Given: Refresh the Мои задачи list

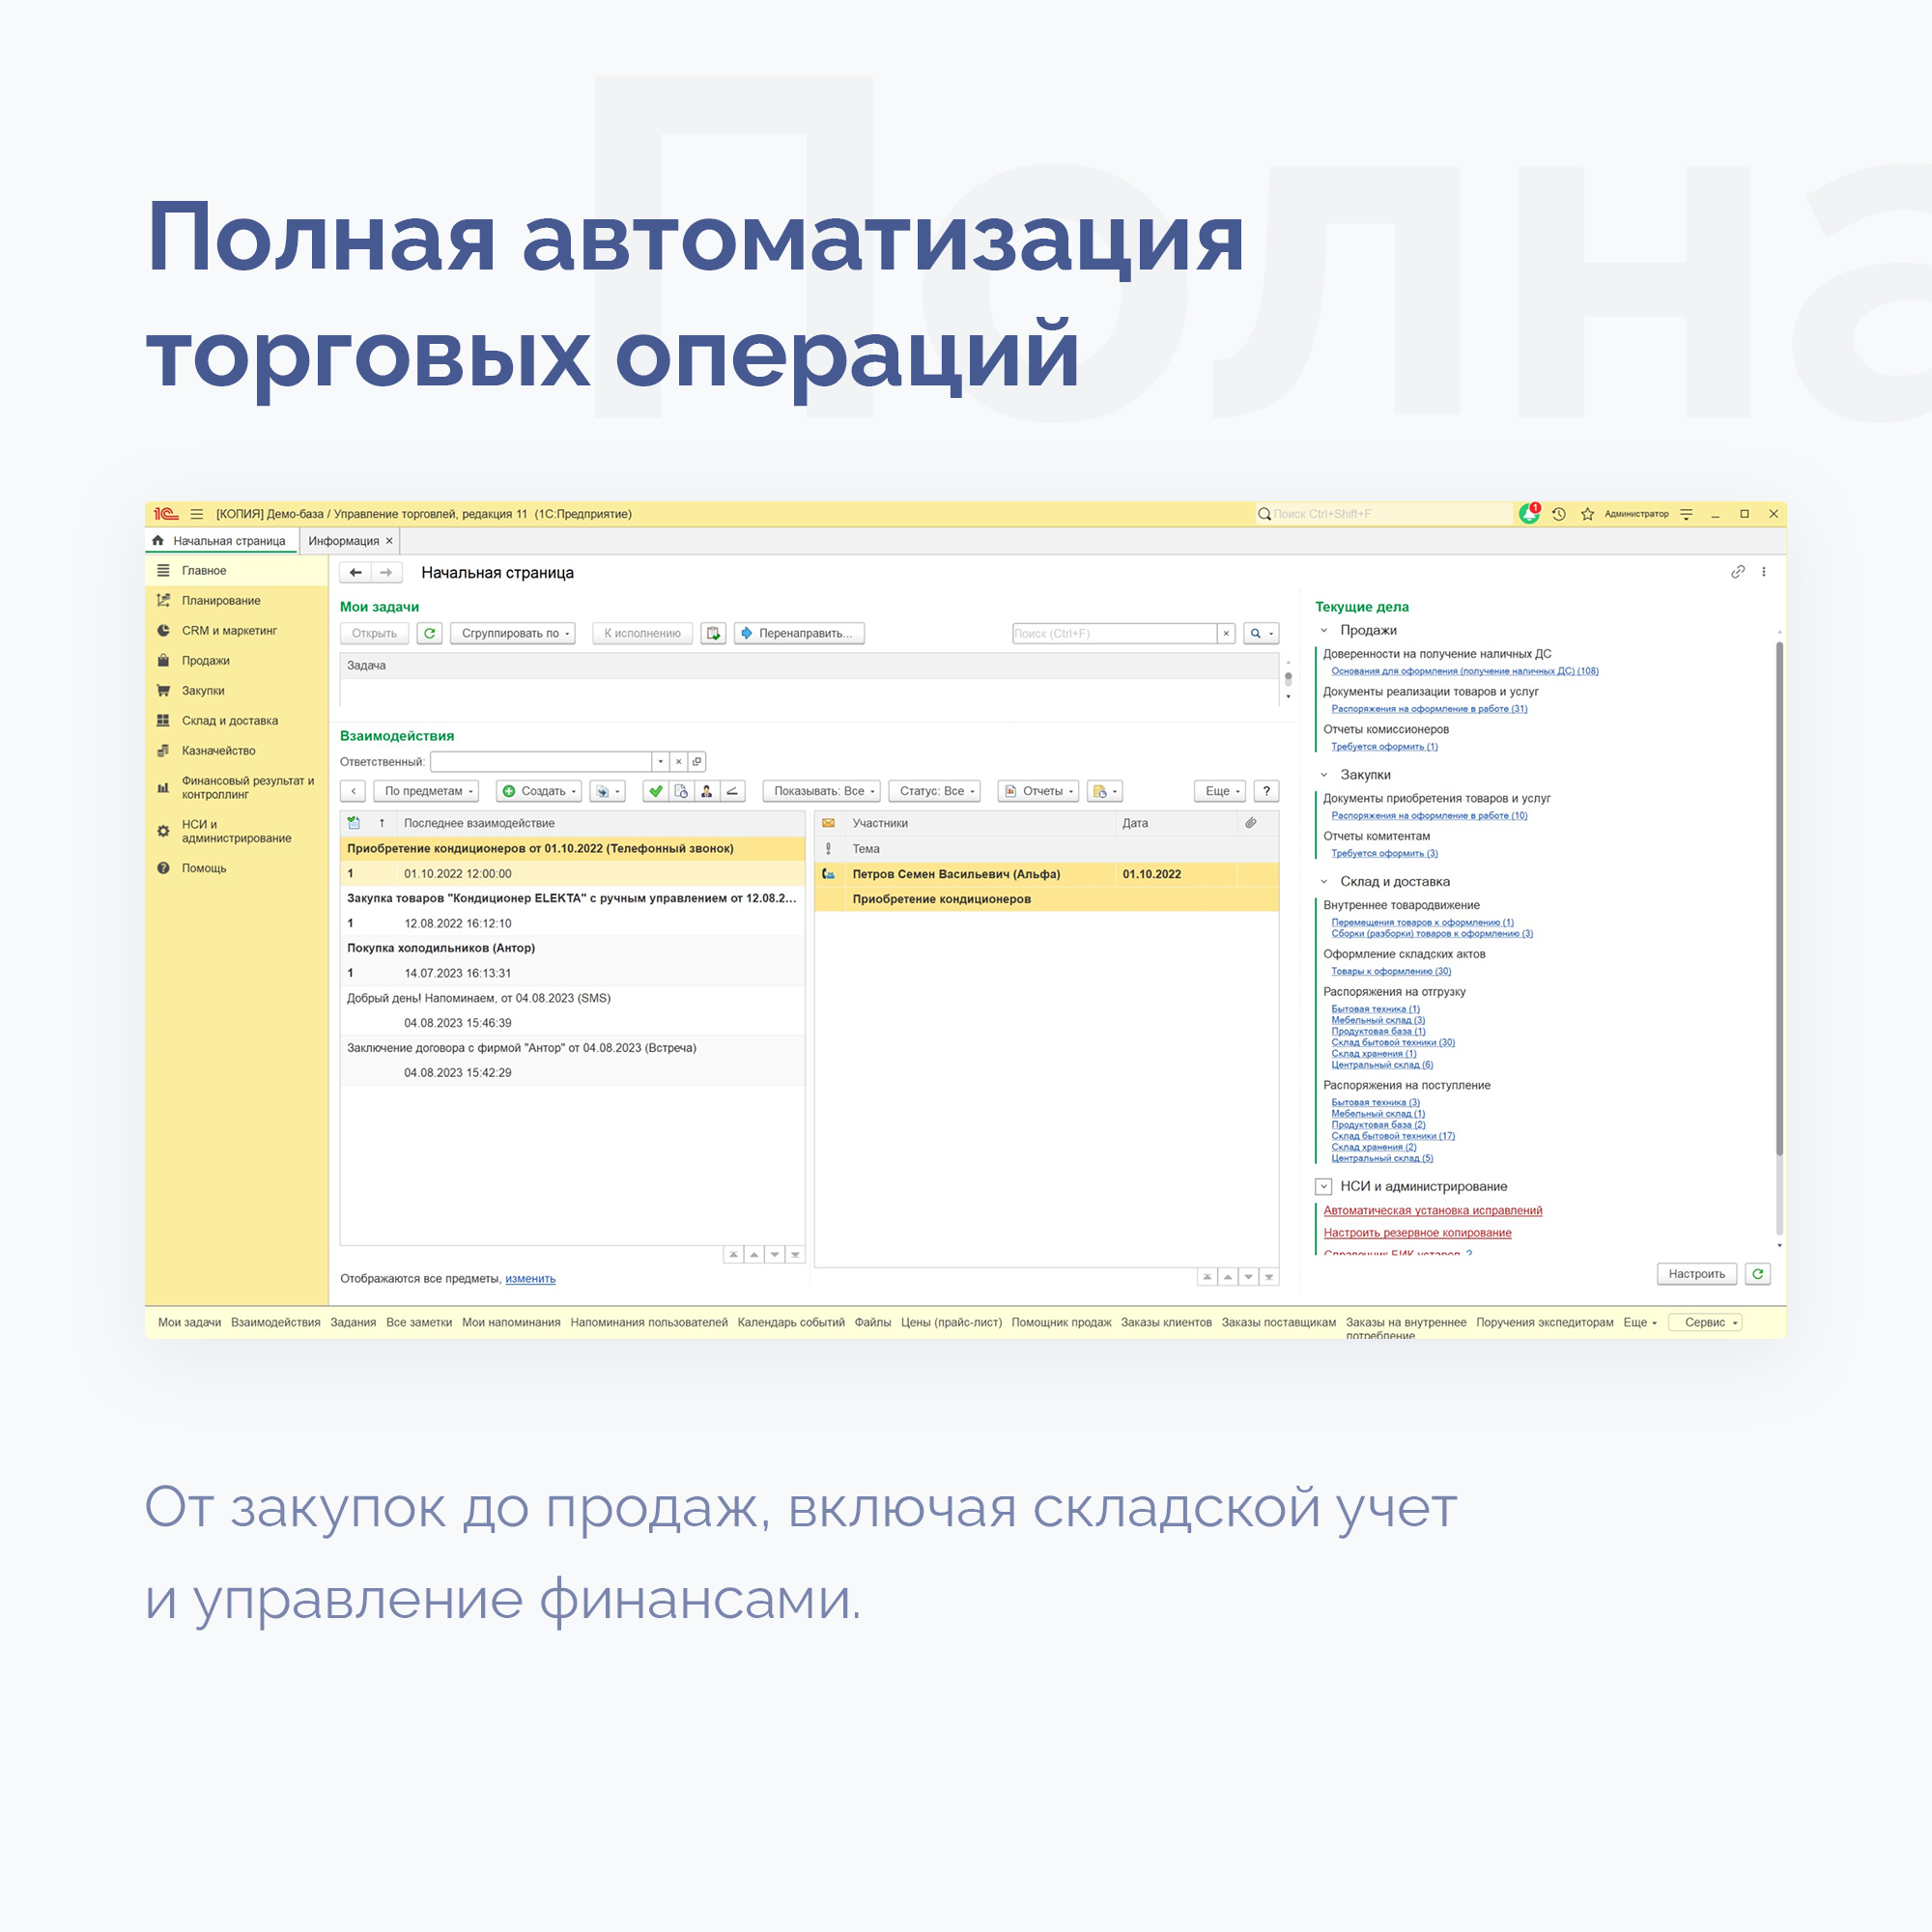Looking at the screenshot, I should click(430, 633).
